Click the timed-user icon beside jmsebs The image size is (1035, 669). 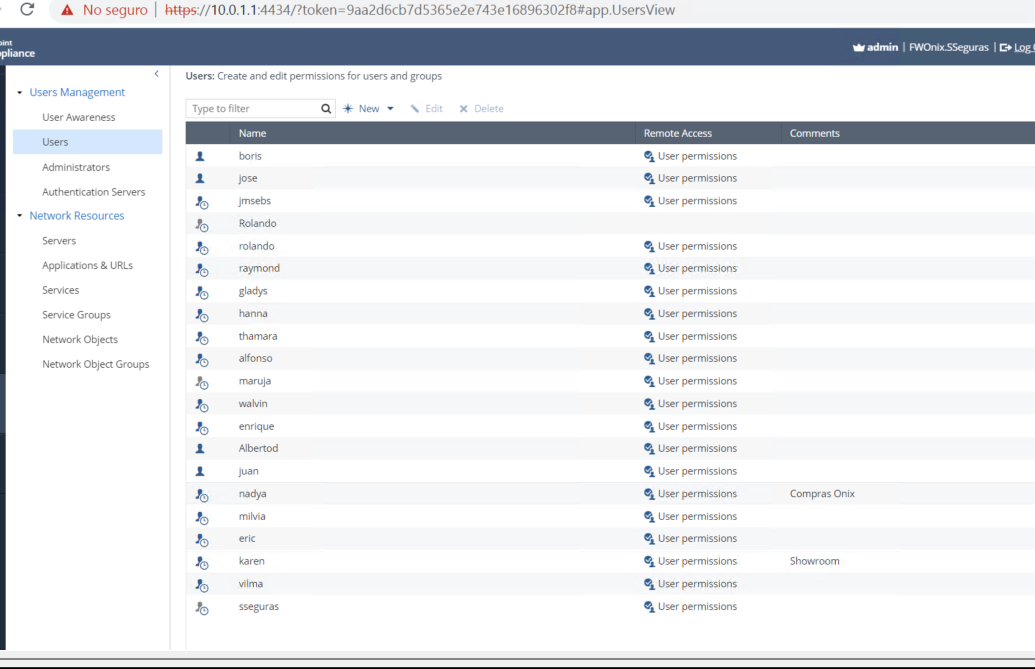(201, 201)
